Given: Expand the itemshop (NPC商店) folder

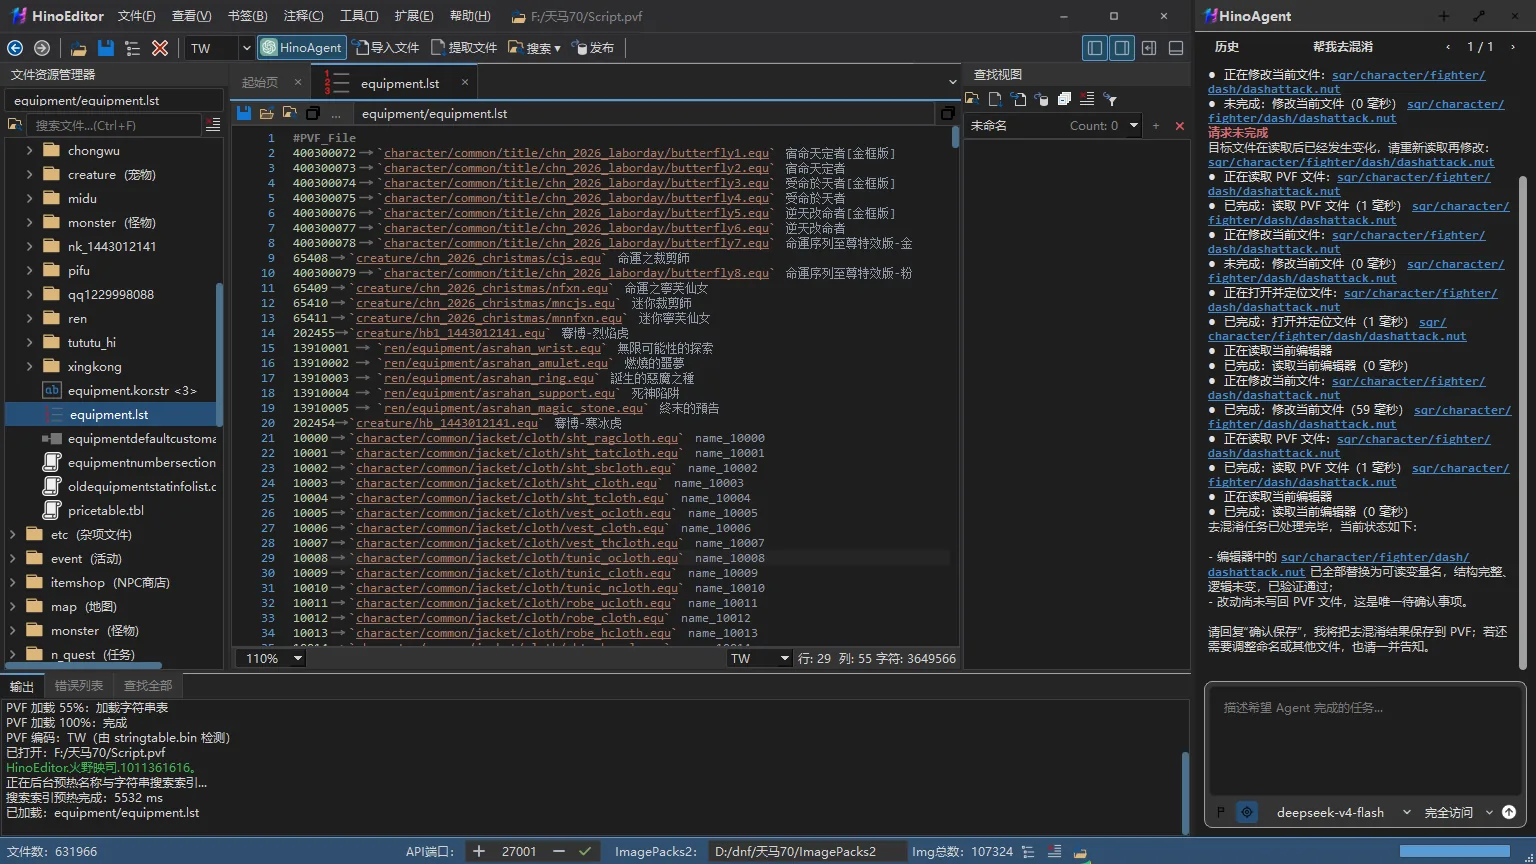Looking at the screenshot, I should click(x=13, y=582).
